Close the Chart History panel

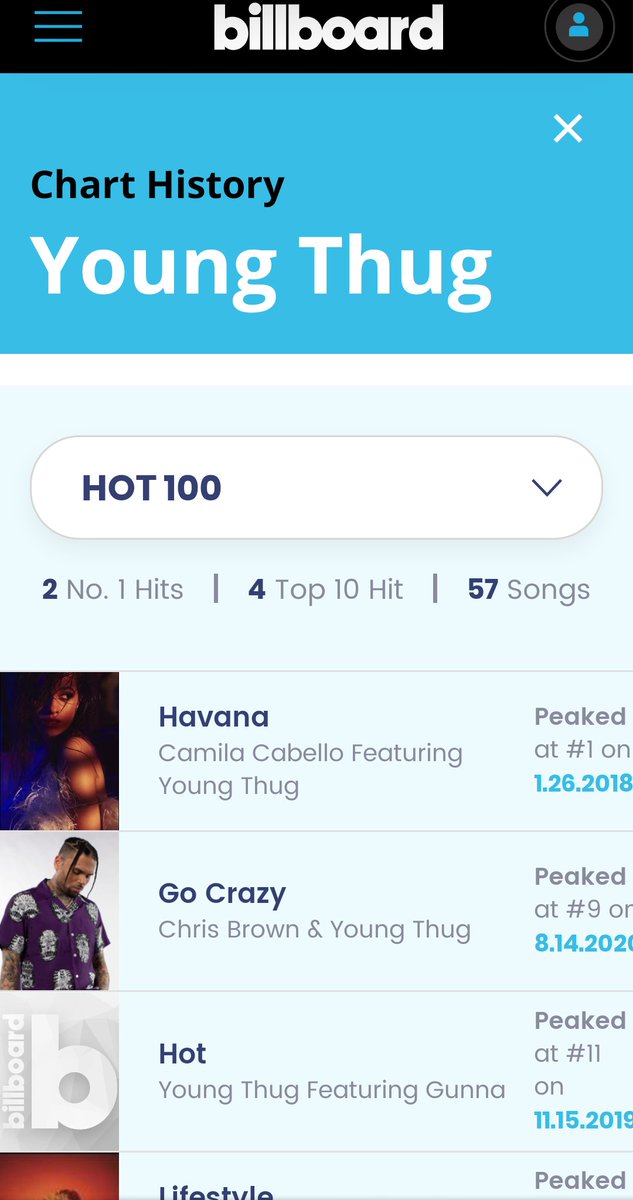(x=568, y=128)
